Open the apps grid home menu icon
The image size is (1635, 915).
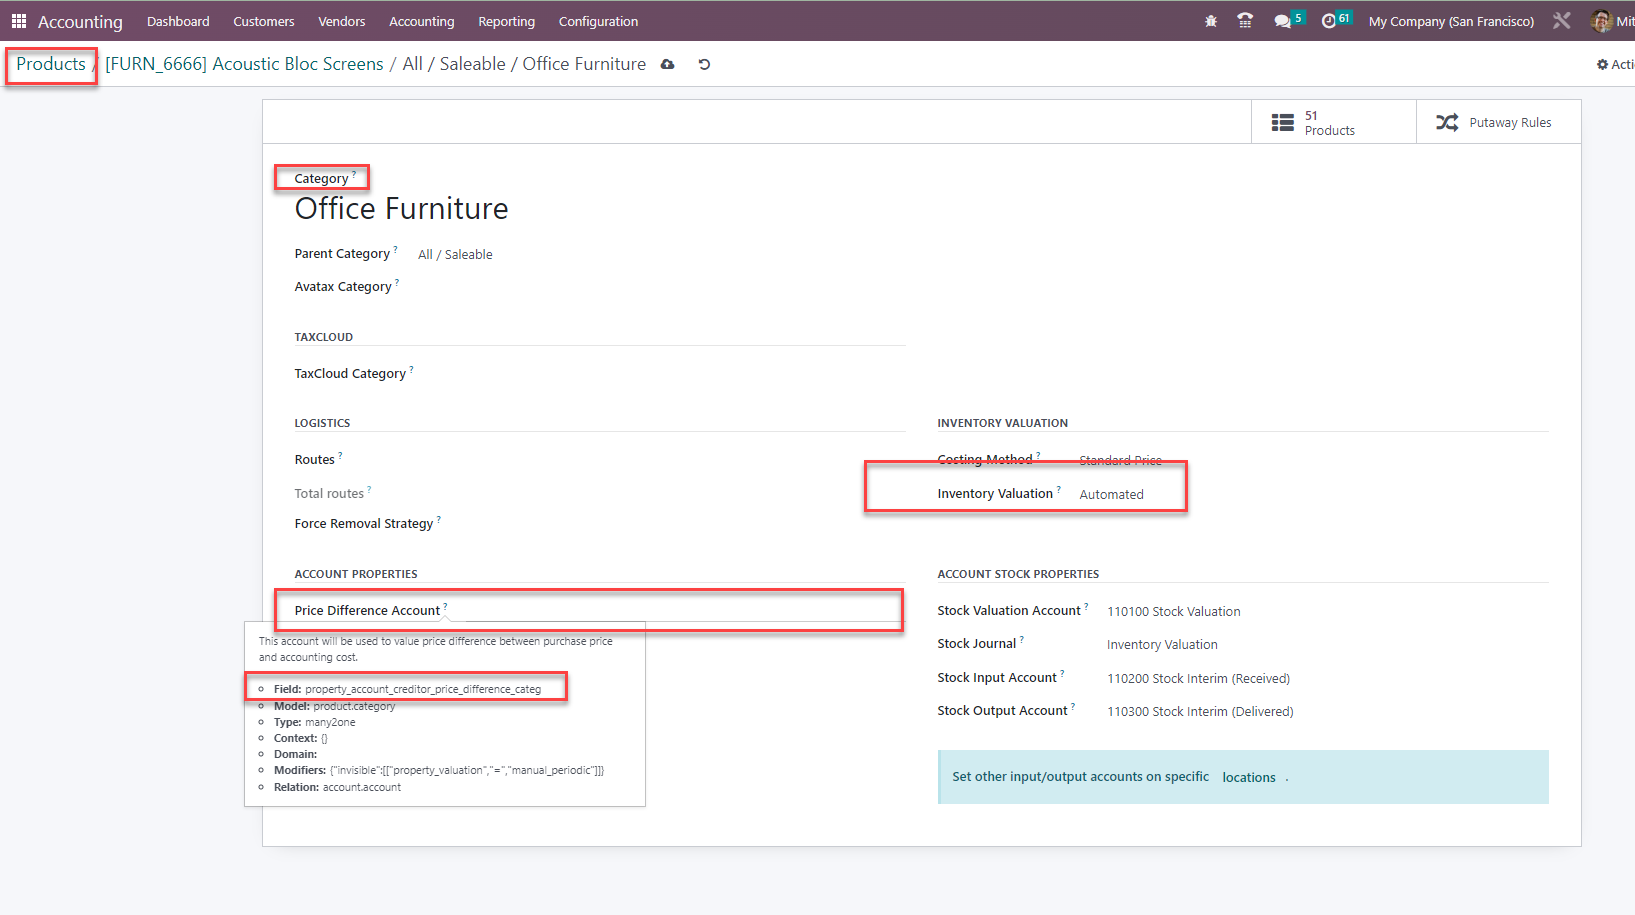click(18, 21)
